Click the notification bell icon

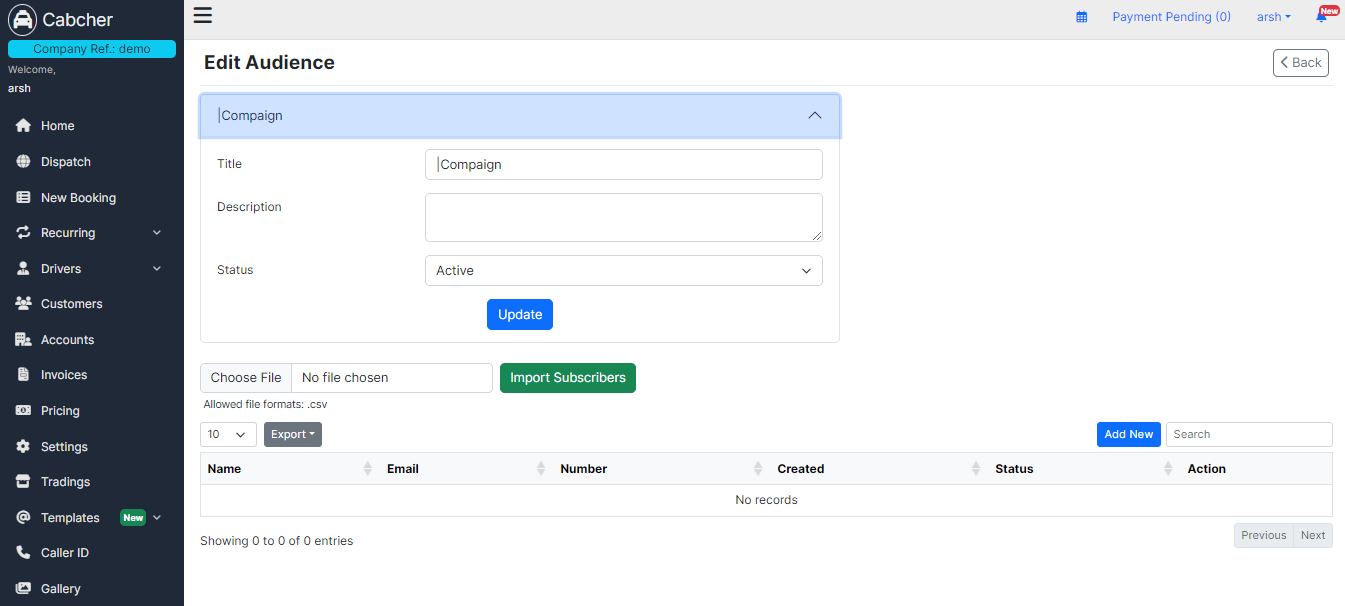point(1321,17)
